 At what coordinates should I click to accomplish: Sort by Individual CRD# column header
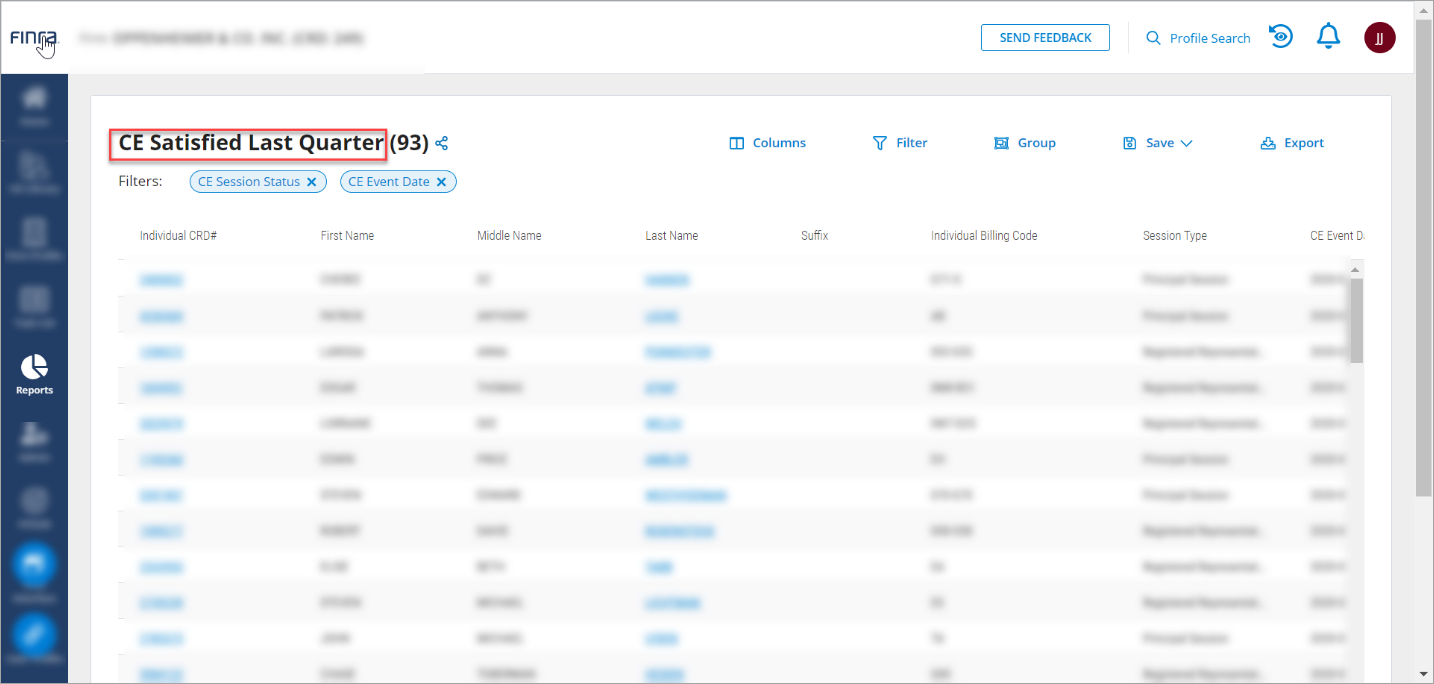click(x=178, y=236)
